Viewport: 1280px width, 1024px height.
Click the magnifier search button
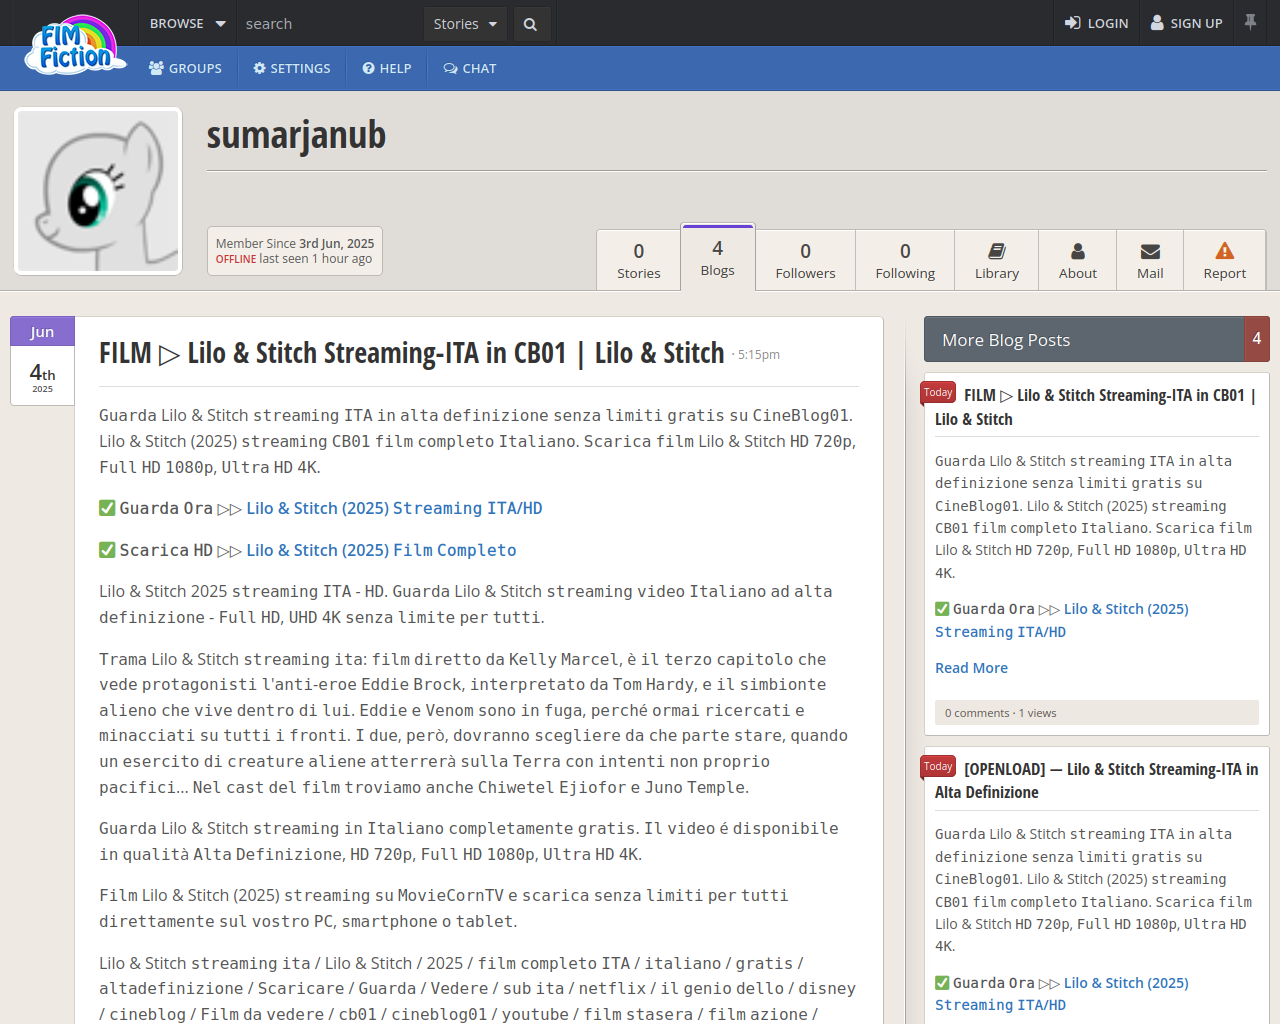pos(530,24)
